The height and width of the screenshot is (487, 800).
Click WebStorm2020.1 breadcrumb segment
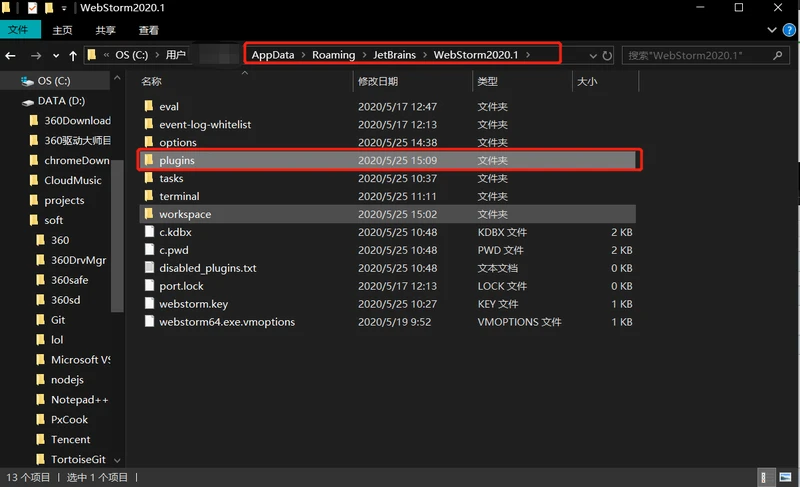coord(476,55)
